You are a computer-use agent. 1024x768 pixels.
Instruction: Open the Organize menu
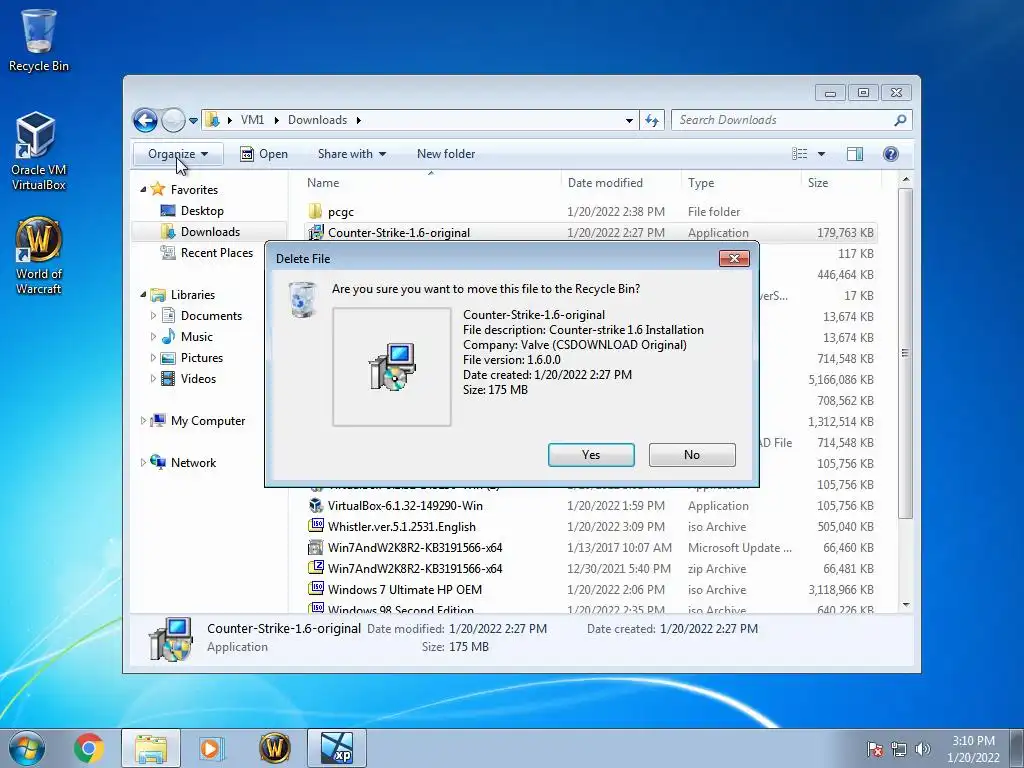[x=178, y=154]
